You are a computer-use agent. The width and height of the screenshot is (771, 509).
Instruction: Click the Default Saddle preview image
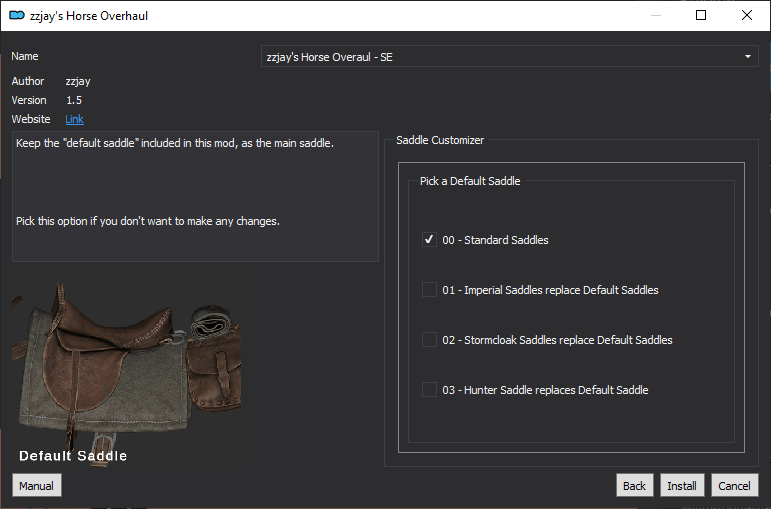point(126,374)
